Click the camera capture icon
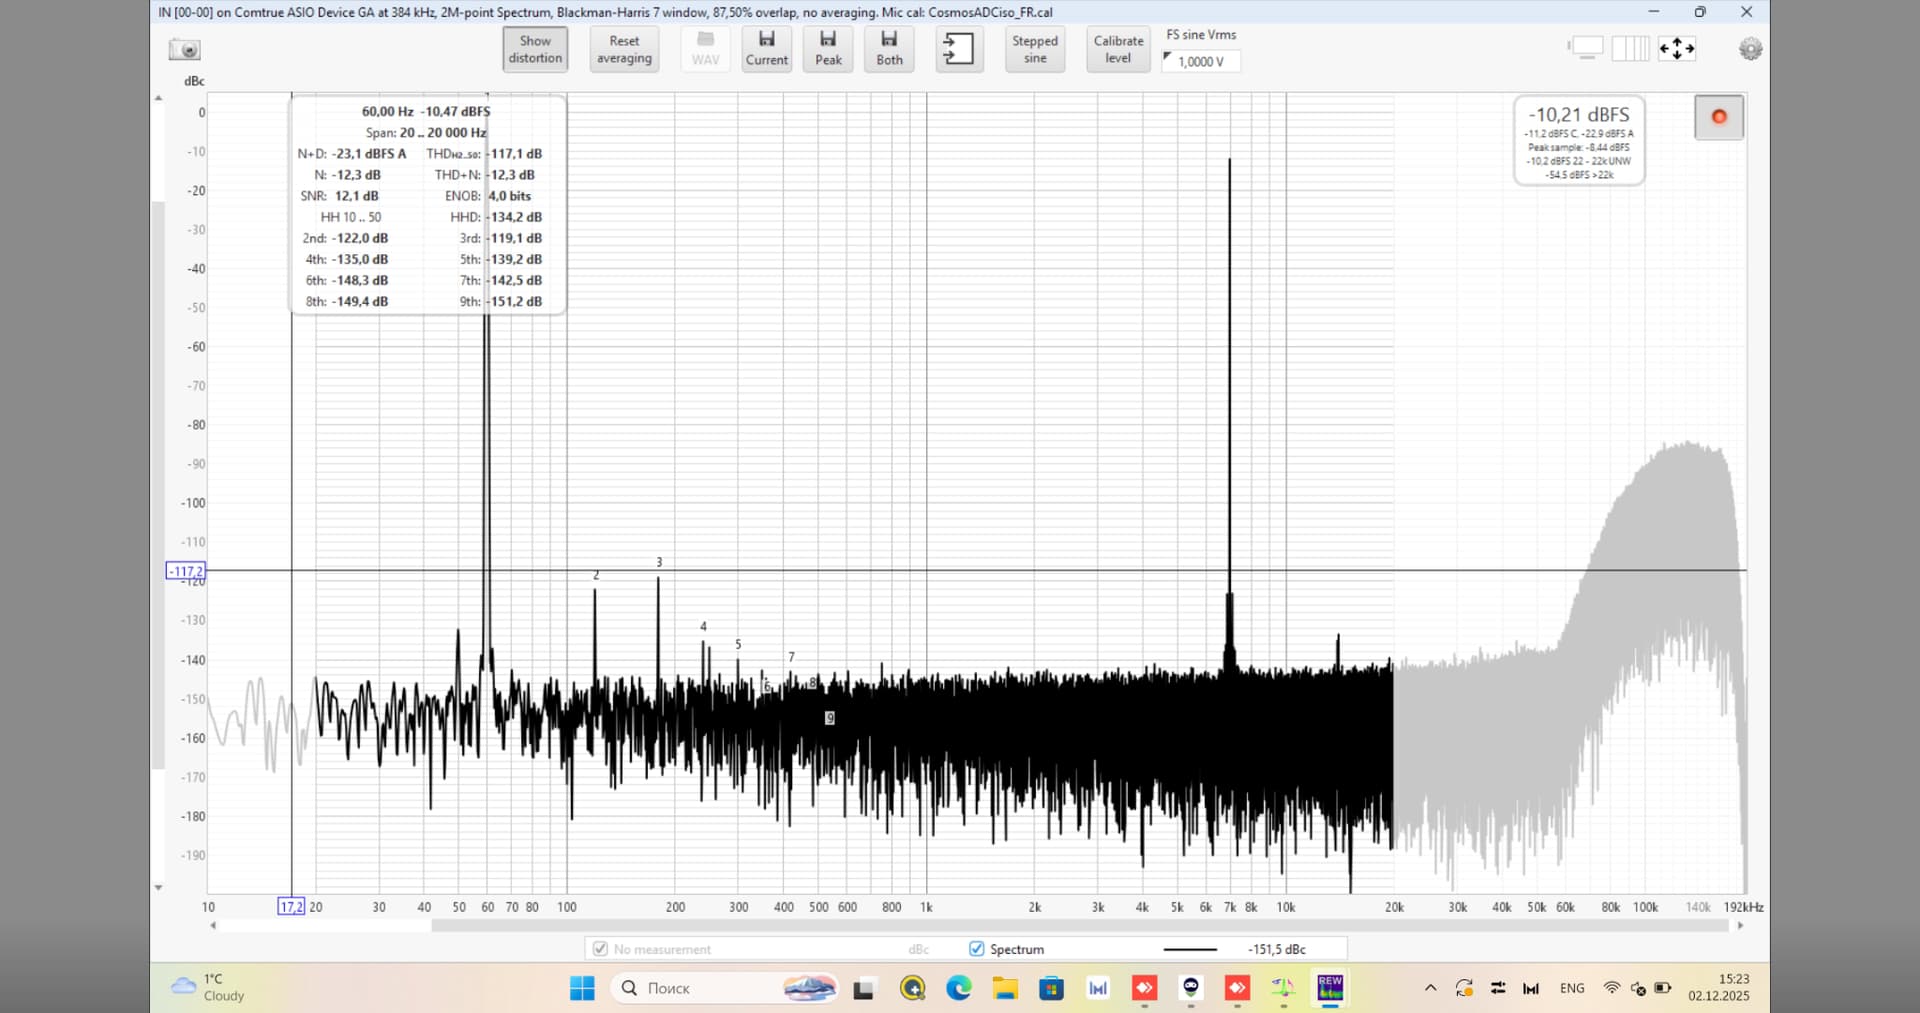Viewport: 1920px width, 1013px height. 185,49
